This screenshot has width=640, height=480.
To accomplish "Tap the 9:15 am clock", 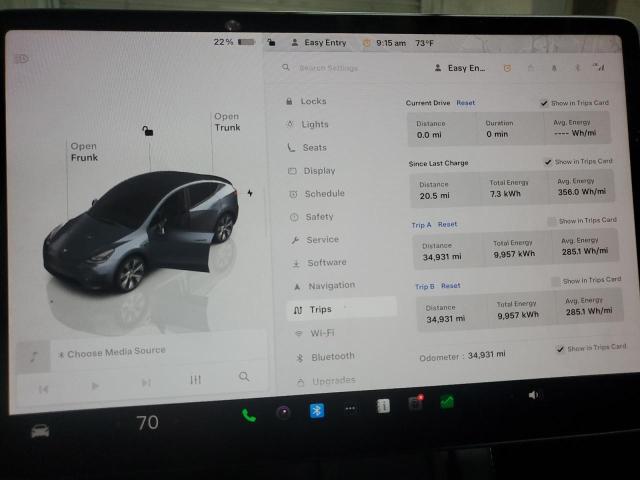I will pyautogui.click(x=391, y=43).
